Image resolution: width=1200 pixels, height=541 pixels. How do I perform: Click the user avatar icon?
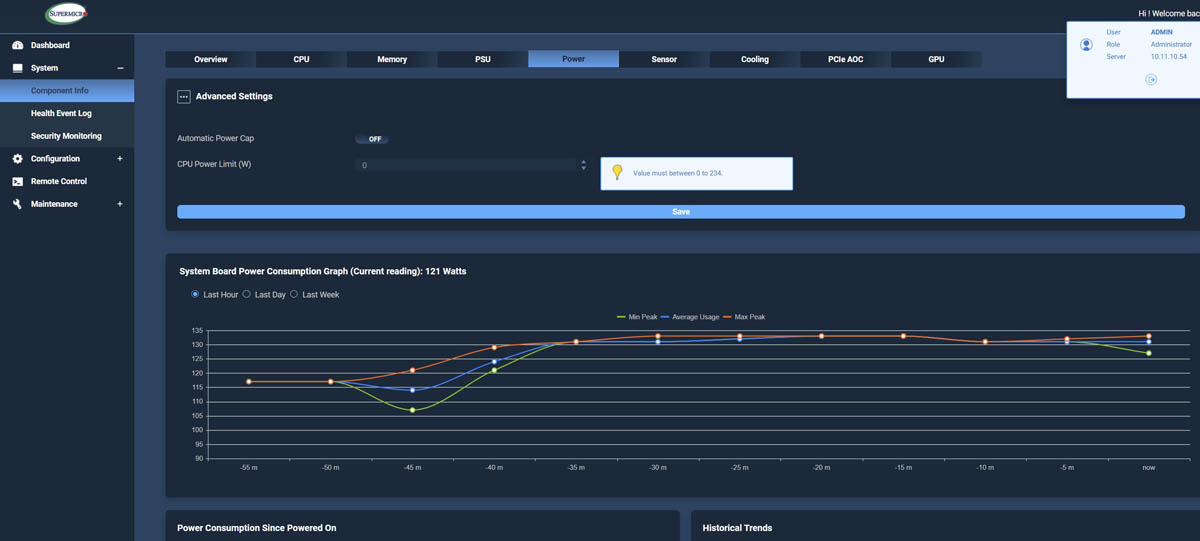(1086, 45)
